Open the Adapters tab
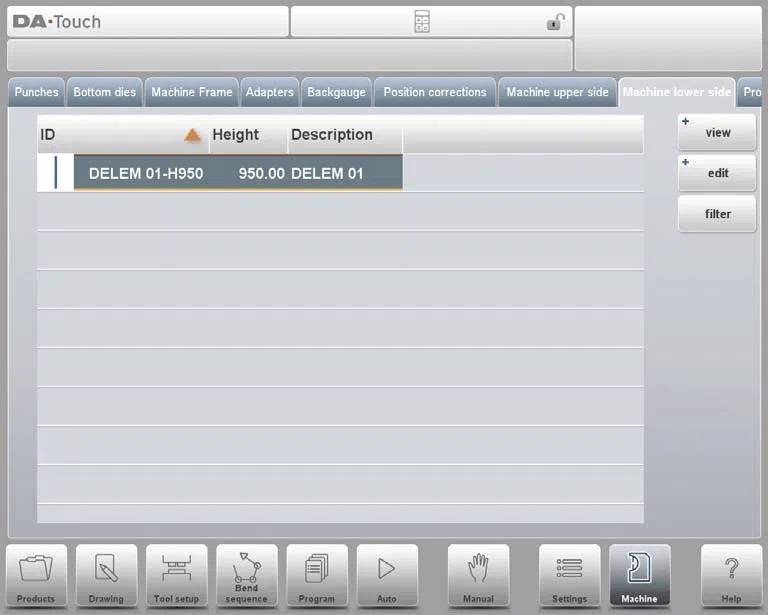The width and height of the screenshot is (768, 615). (269, 92)
